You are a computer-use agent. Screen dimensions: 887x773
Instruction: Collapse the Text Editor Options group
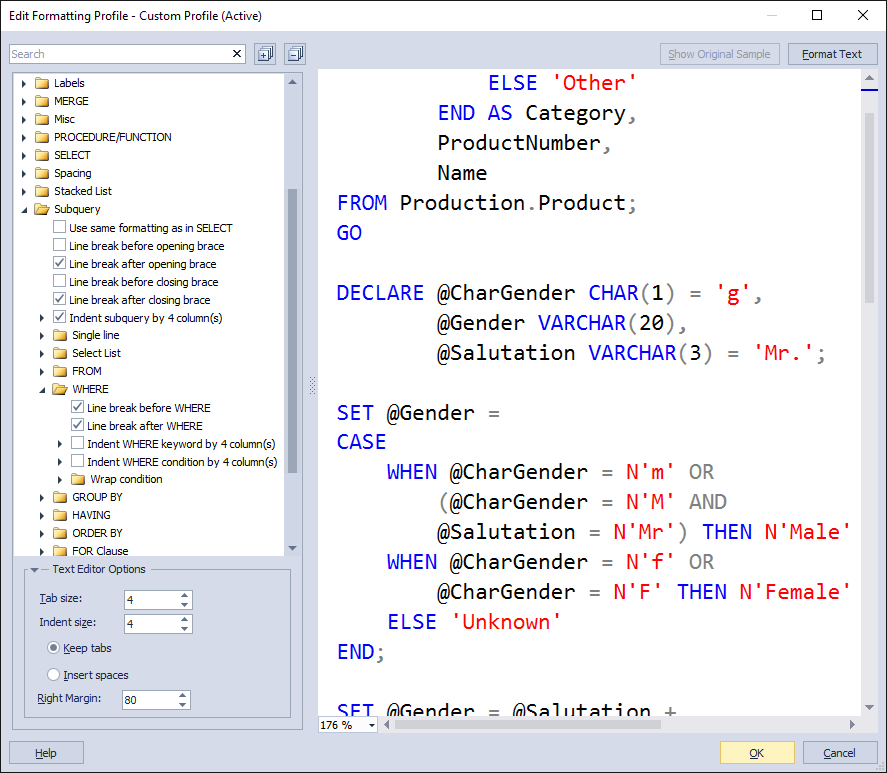pos(35,570)
